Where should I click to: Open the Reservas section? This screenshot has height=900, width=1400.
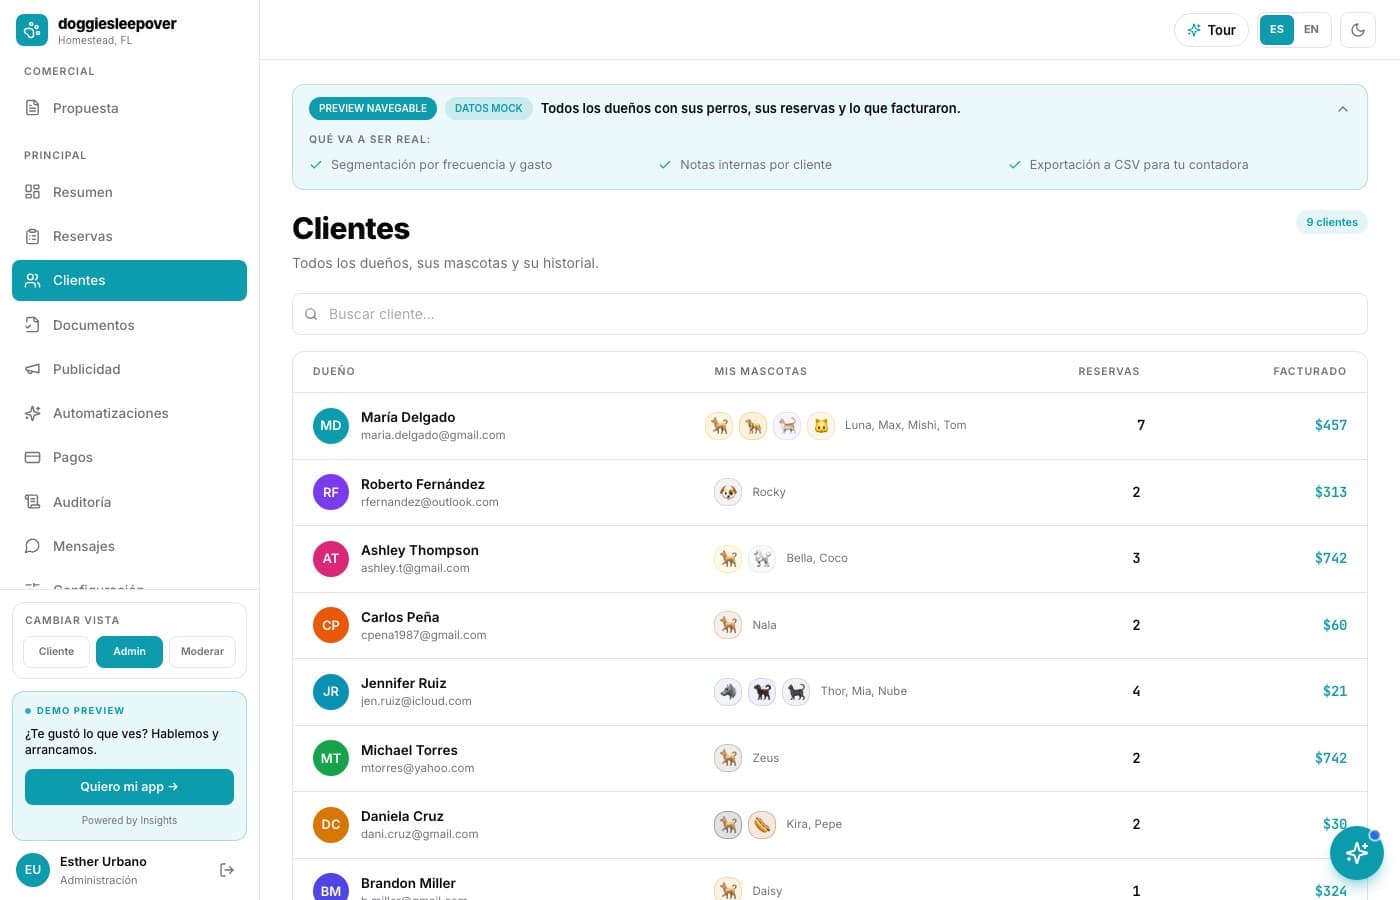129,236
